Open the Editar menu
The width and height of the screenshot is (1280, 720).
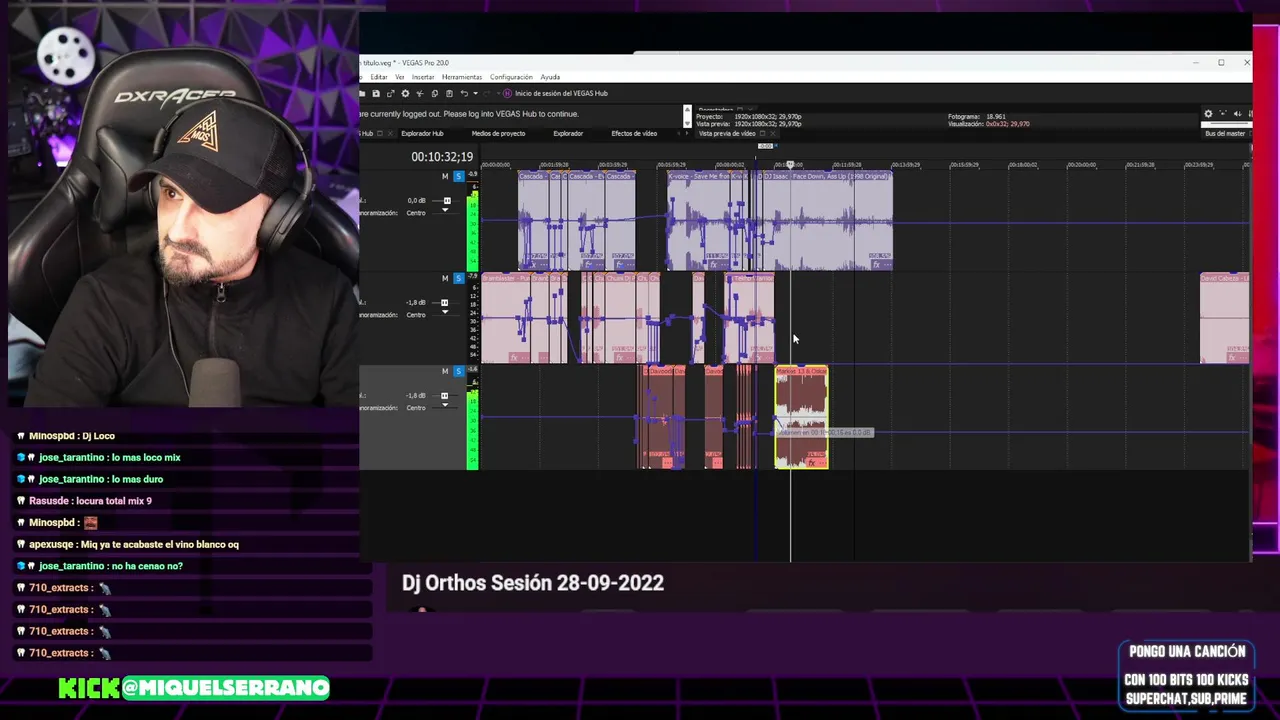pos(379,77)
